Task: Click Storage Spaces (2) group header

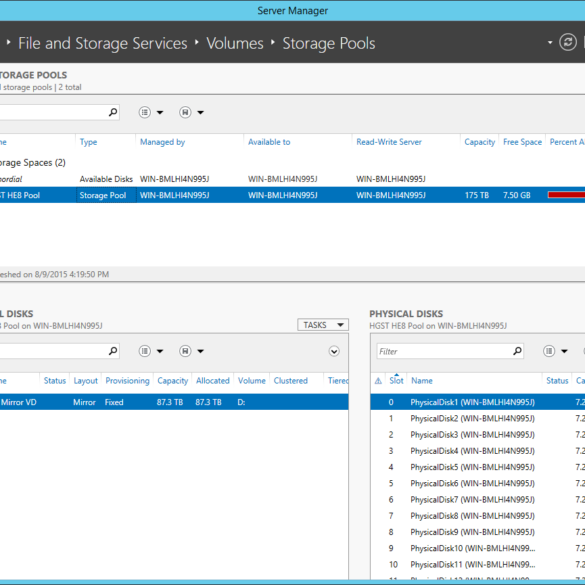Action: point(32,163)
